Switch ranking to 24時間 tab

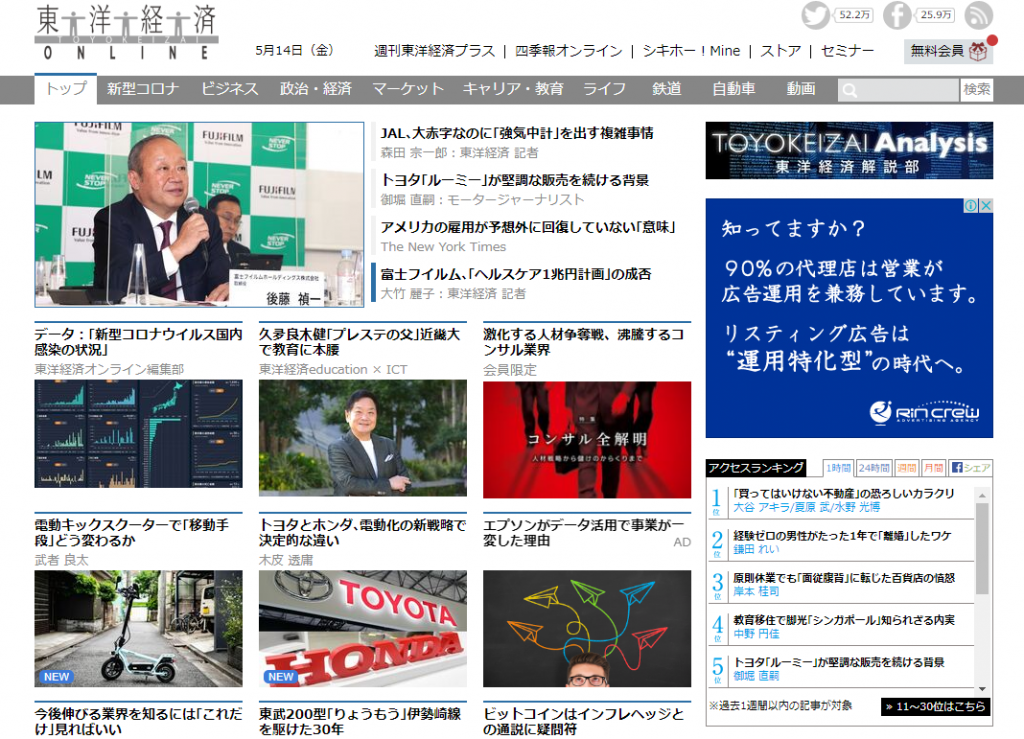(x=874, y=468)
